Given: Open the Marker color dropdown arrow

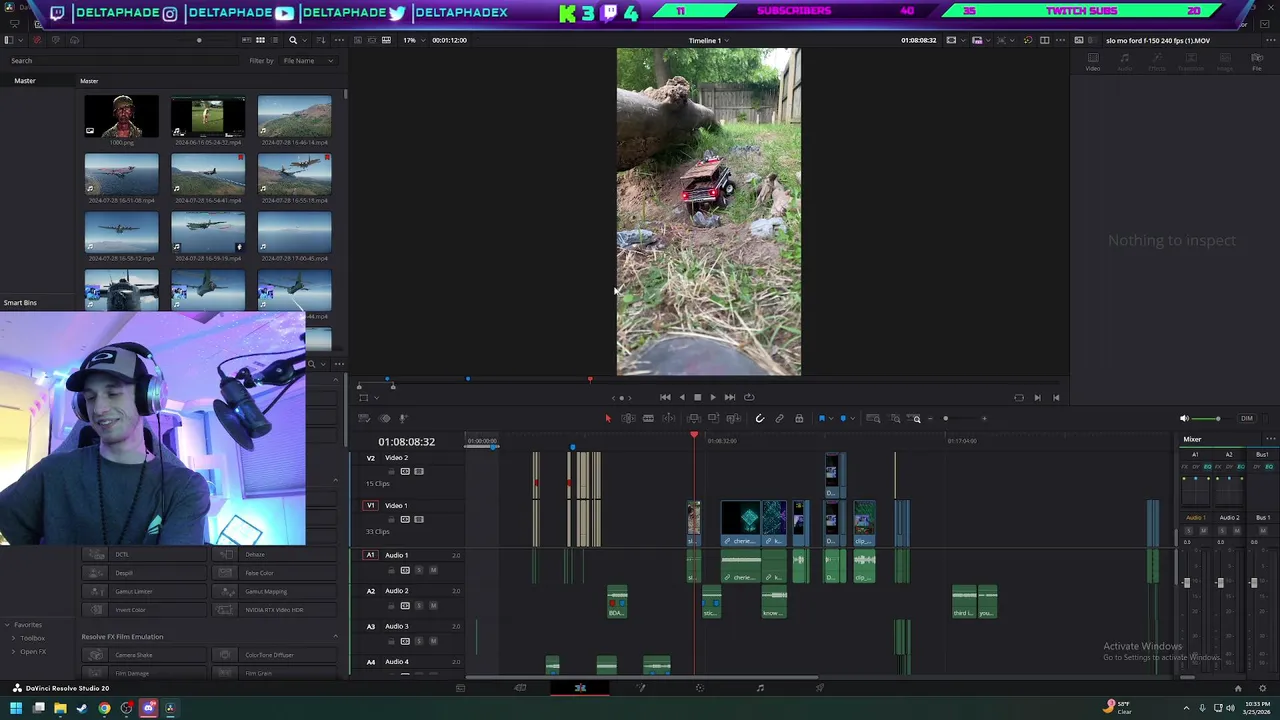Looking at the screenshot, I should (852, 418).
